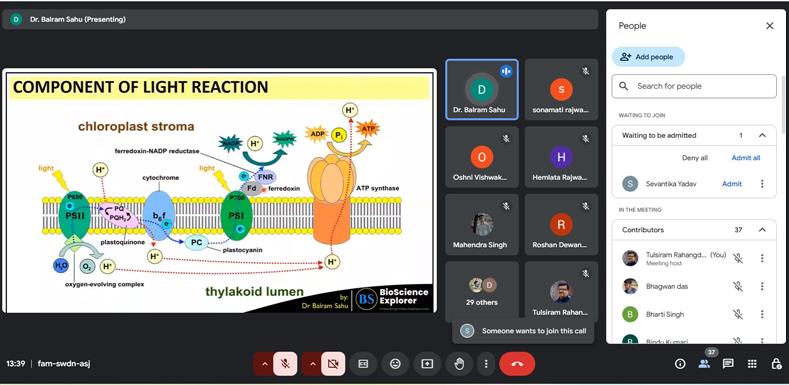Open the meeting details info icon
The height and width of the screenshot is (385, 789).
point(680,364)
